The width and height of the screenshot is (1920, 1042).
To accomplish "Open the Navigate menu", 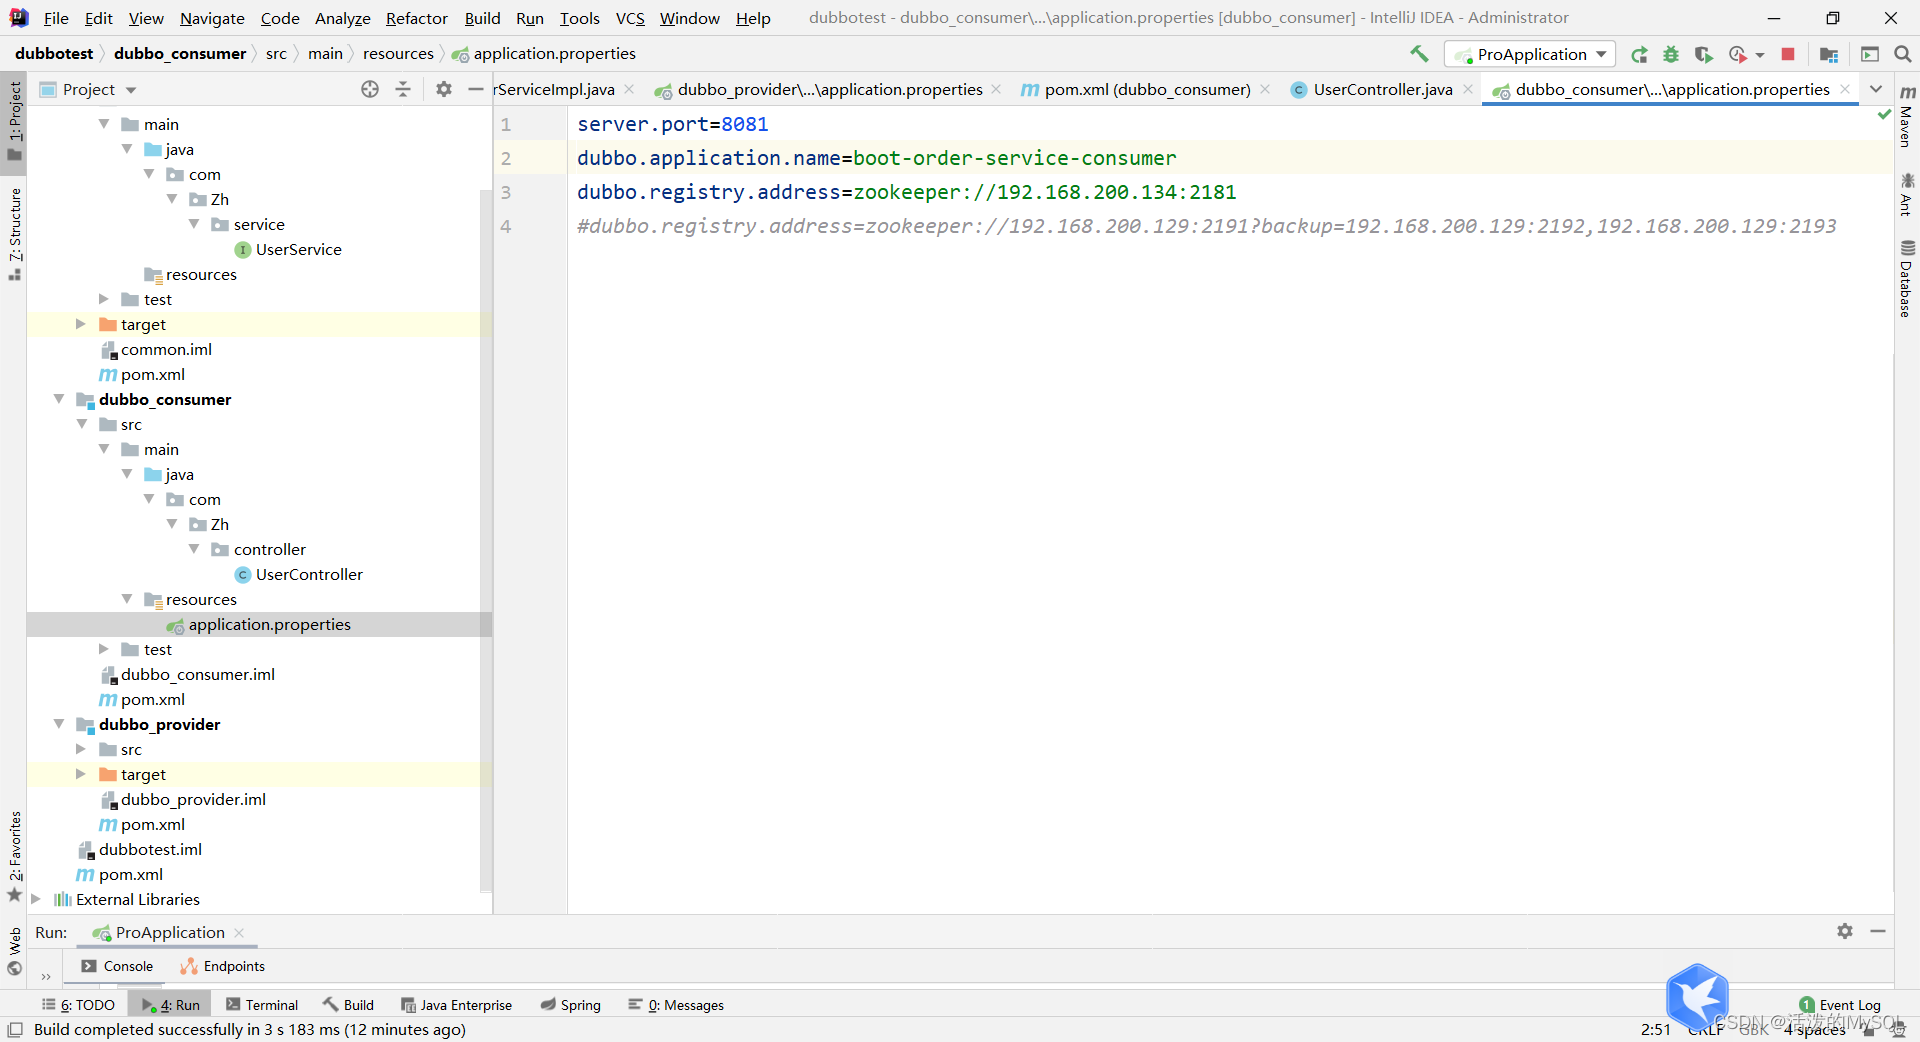I will point(212,18).
